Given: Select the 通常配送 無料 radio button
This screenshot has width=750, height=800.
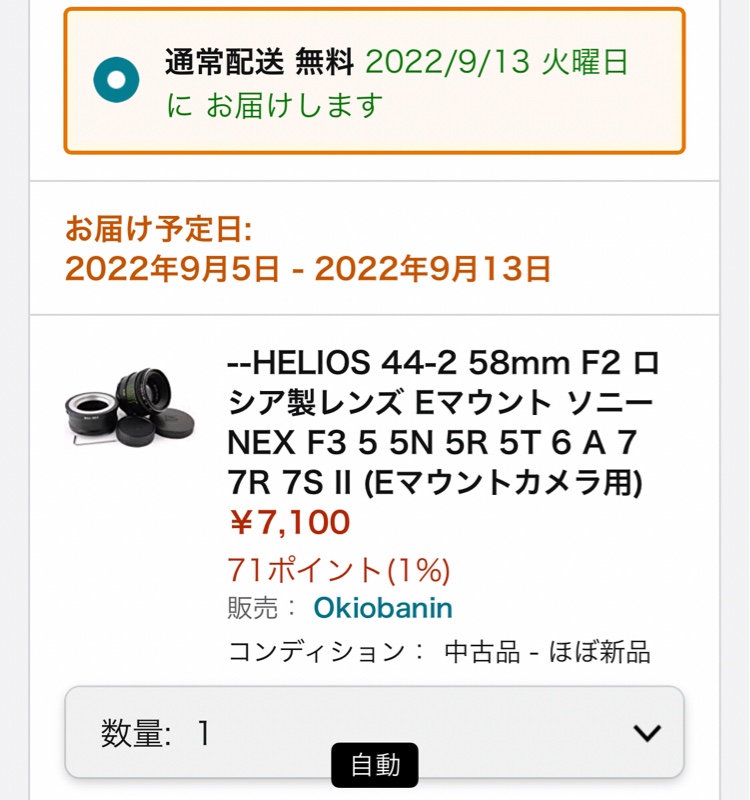Looking at the screenshot, I should (x=116, y=80).
